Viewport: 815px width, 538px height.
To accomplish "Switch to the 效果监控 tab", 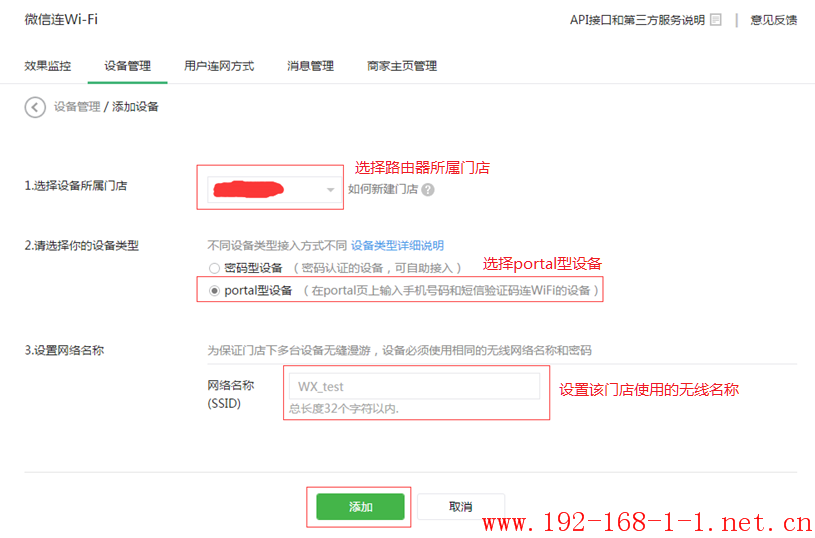I will 48,66.
